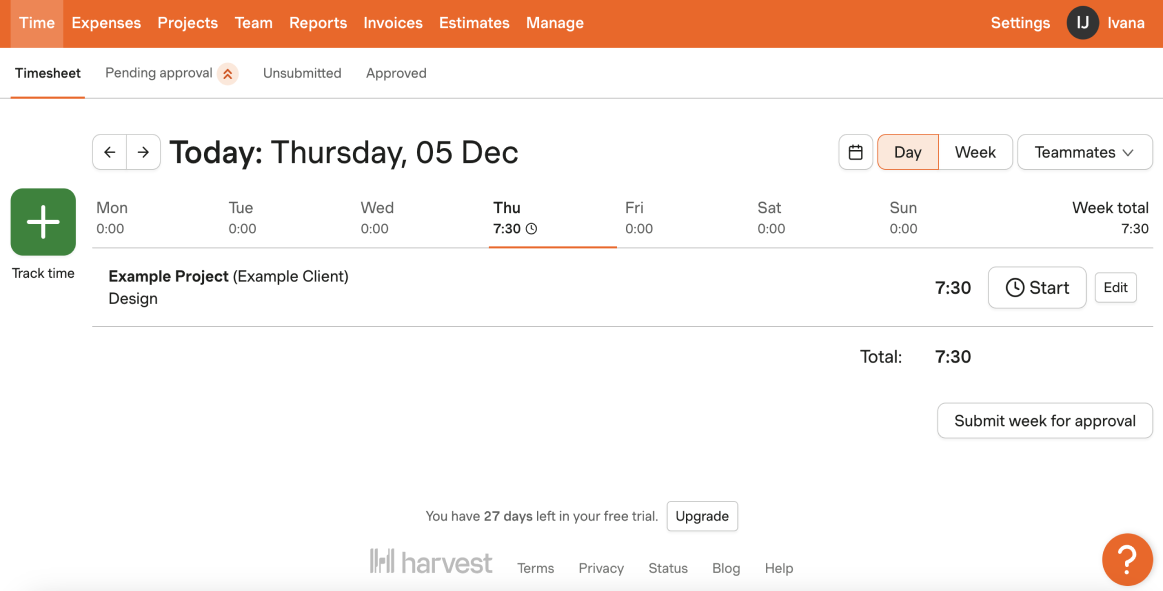Open Ivana account menu

click(1126, 23)
